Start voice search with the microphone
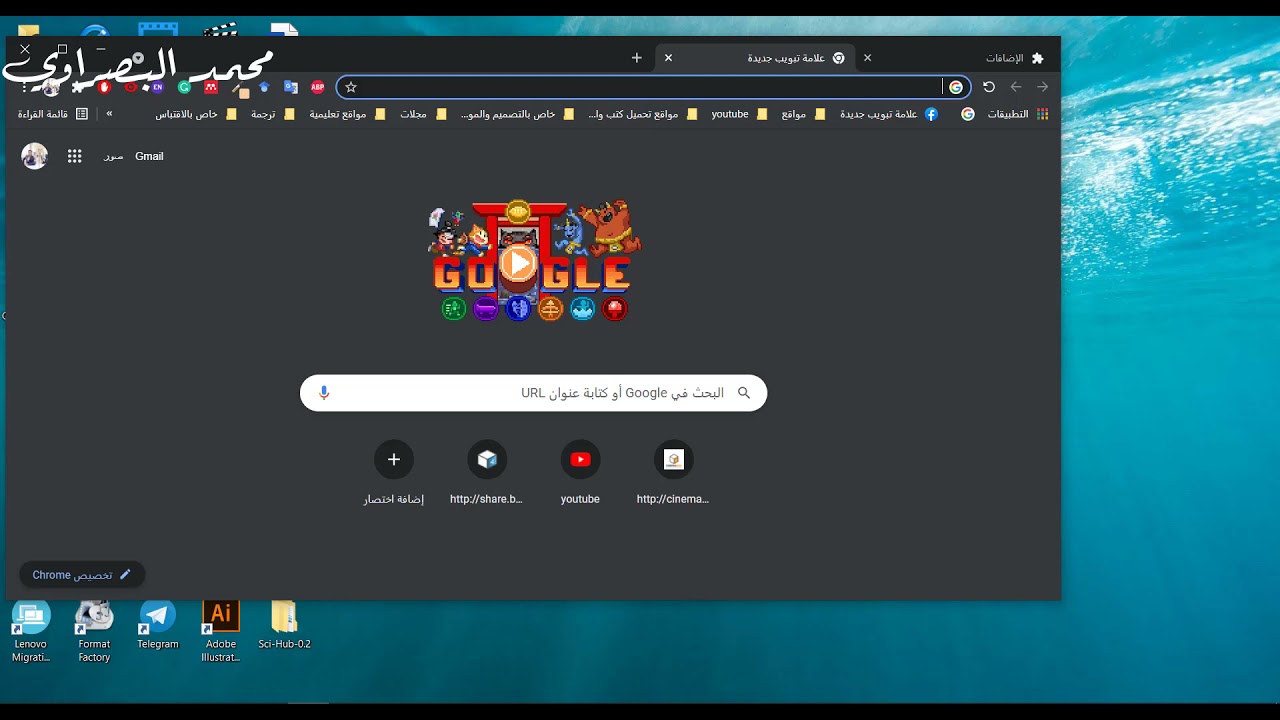The width and height of the screenshot is (1280, 720). pyautogui.click(x=324, y=393)
